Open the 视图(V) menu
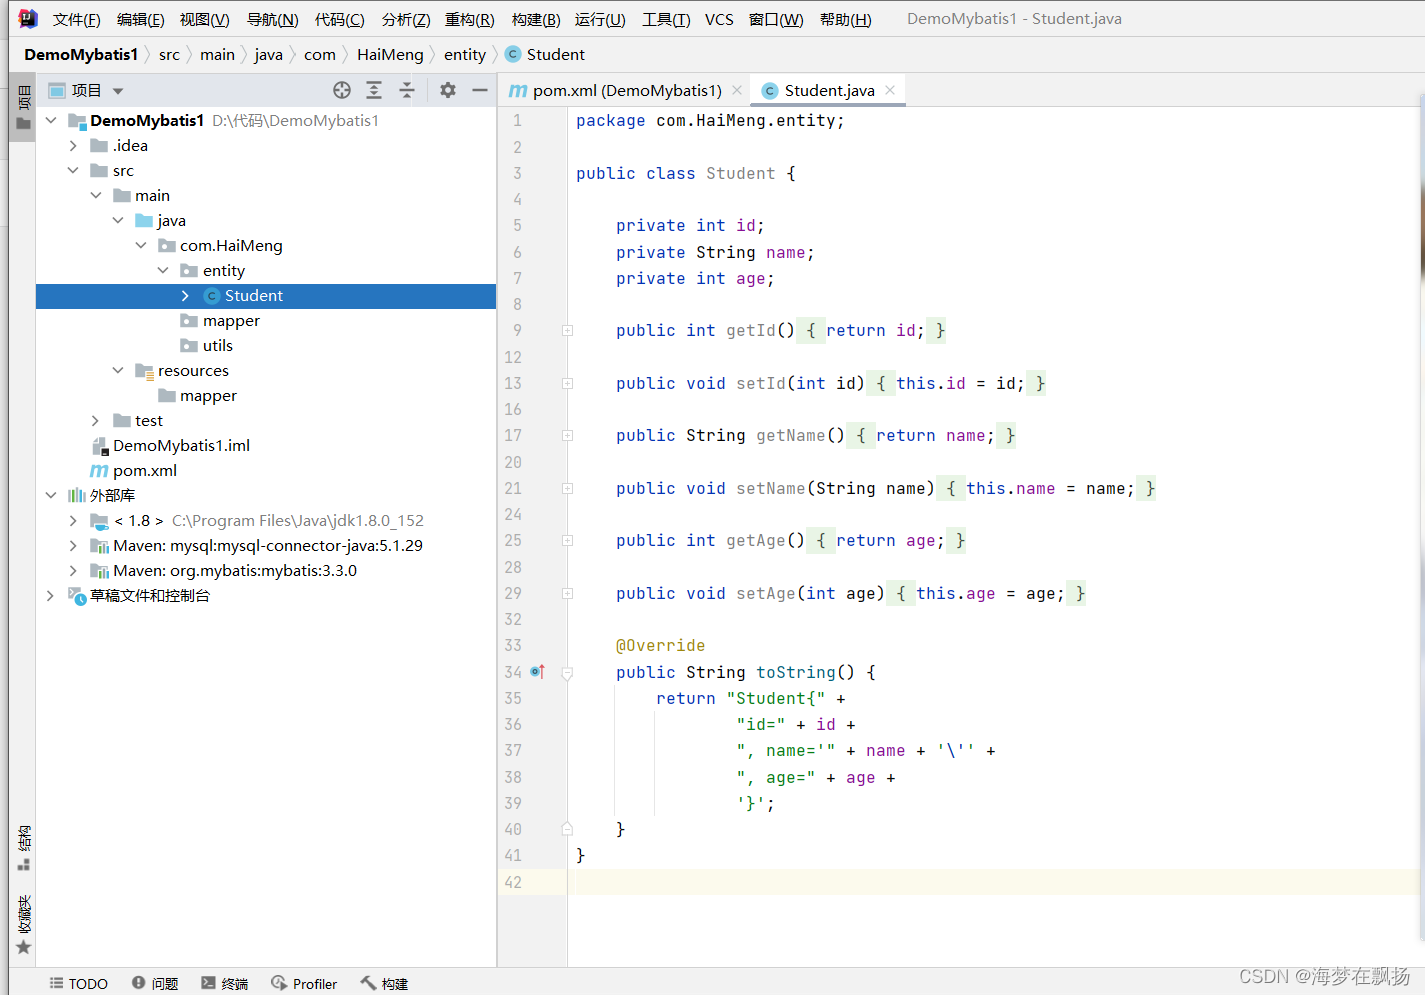Image resolution: width=1425 pixels, height=995 pixels. (x=205, y=19)
